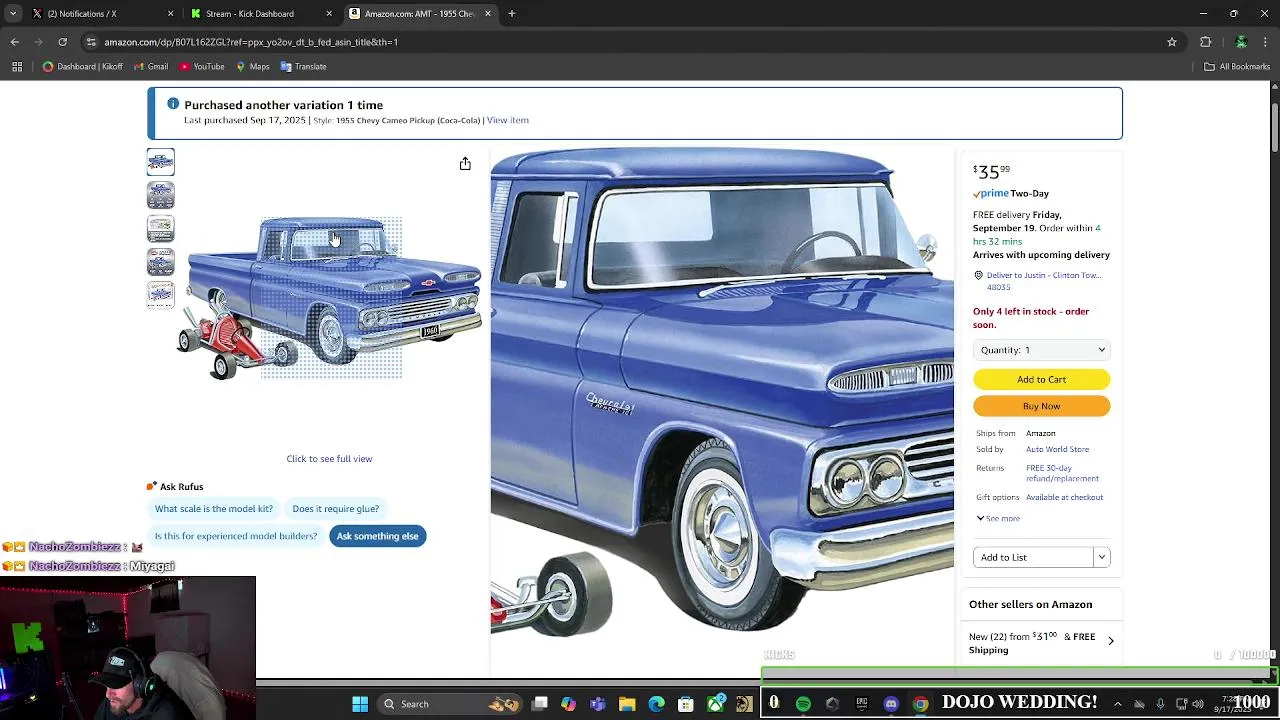Select the second product image thumbnail
1280x720 pixels.
coord(160,195)
